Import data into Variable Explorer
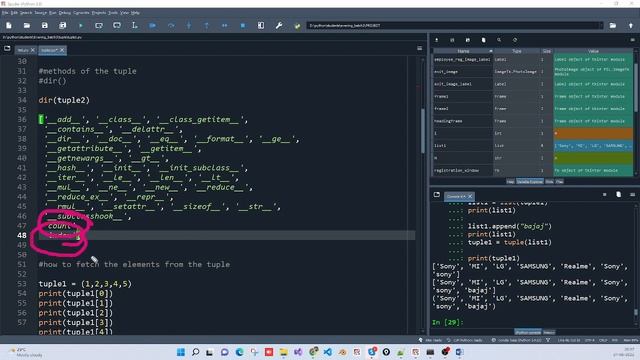The image size is (640, 360). (x=436, y=40)
